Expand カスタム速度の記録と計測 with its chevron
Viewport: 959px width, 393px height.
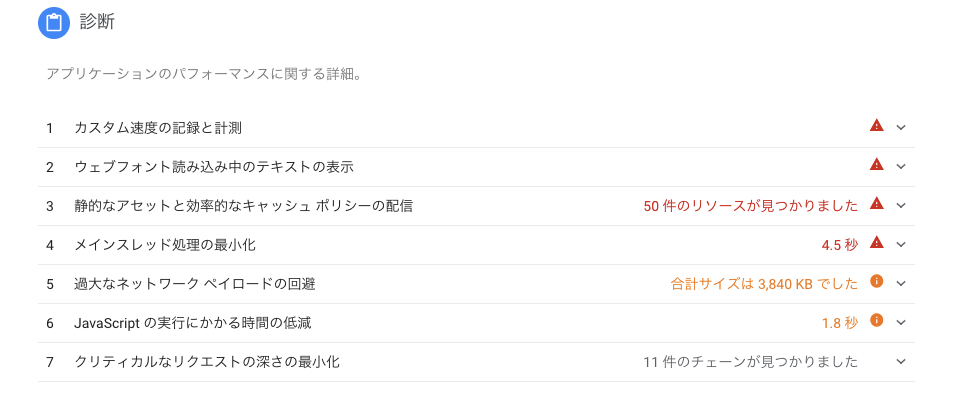click(x=900, y=128)
